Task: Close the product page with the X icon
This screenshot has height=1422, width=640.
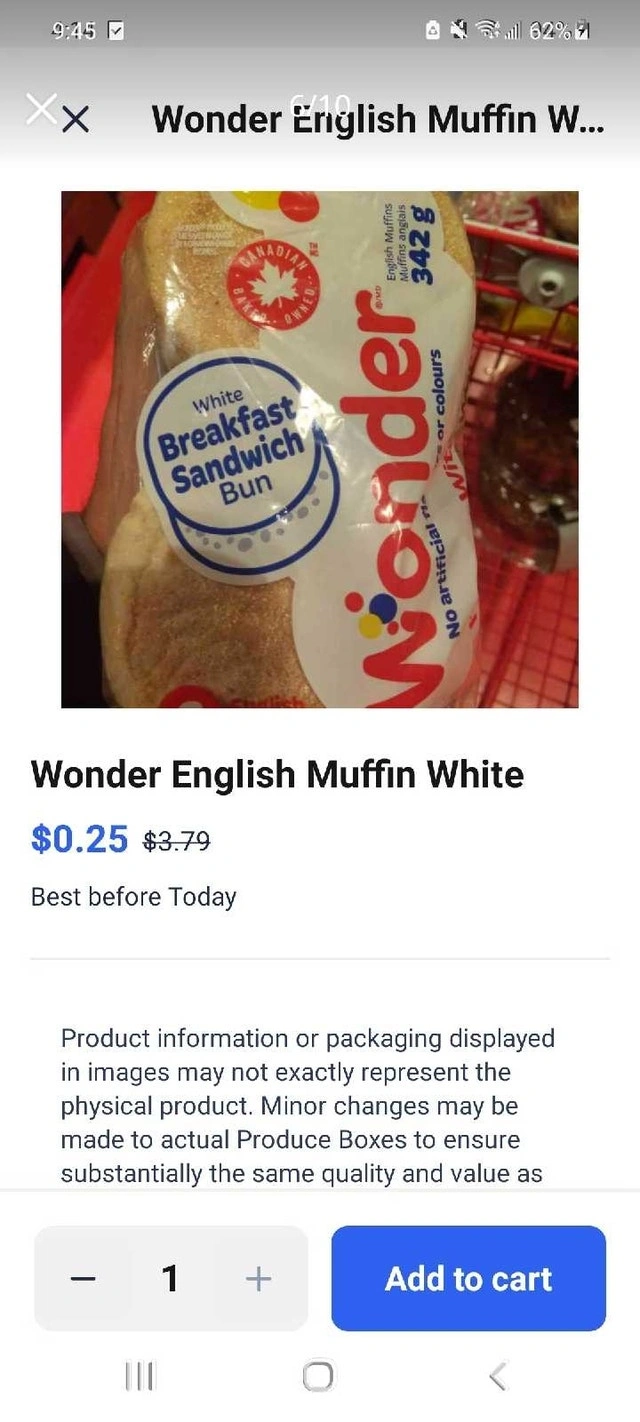Action: point(77,120)
